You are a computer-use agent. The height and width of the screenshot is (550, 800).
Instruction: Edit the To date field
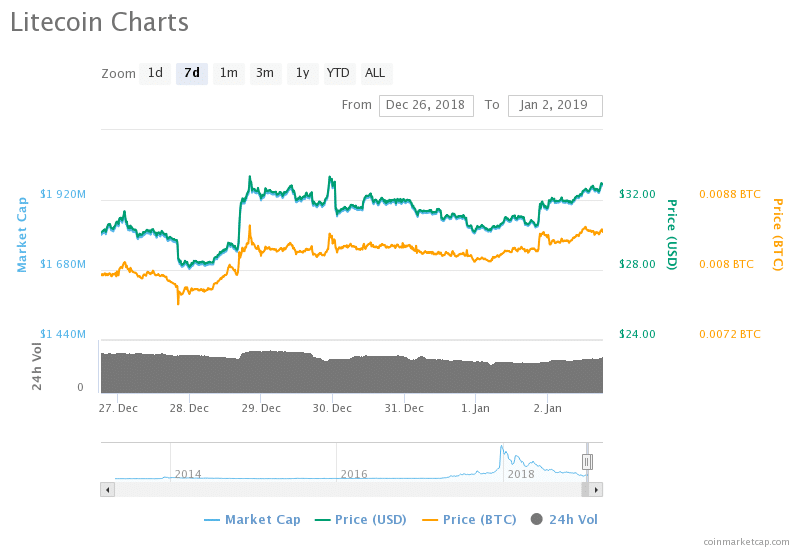(555, 106)
